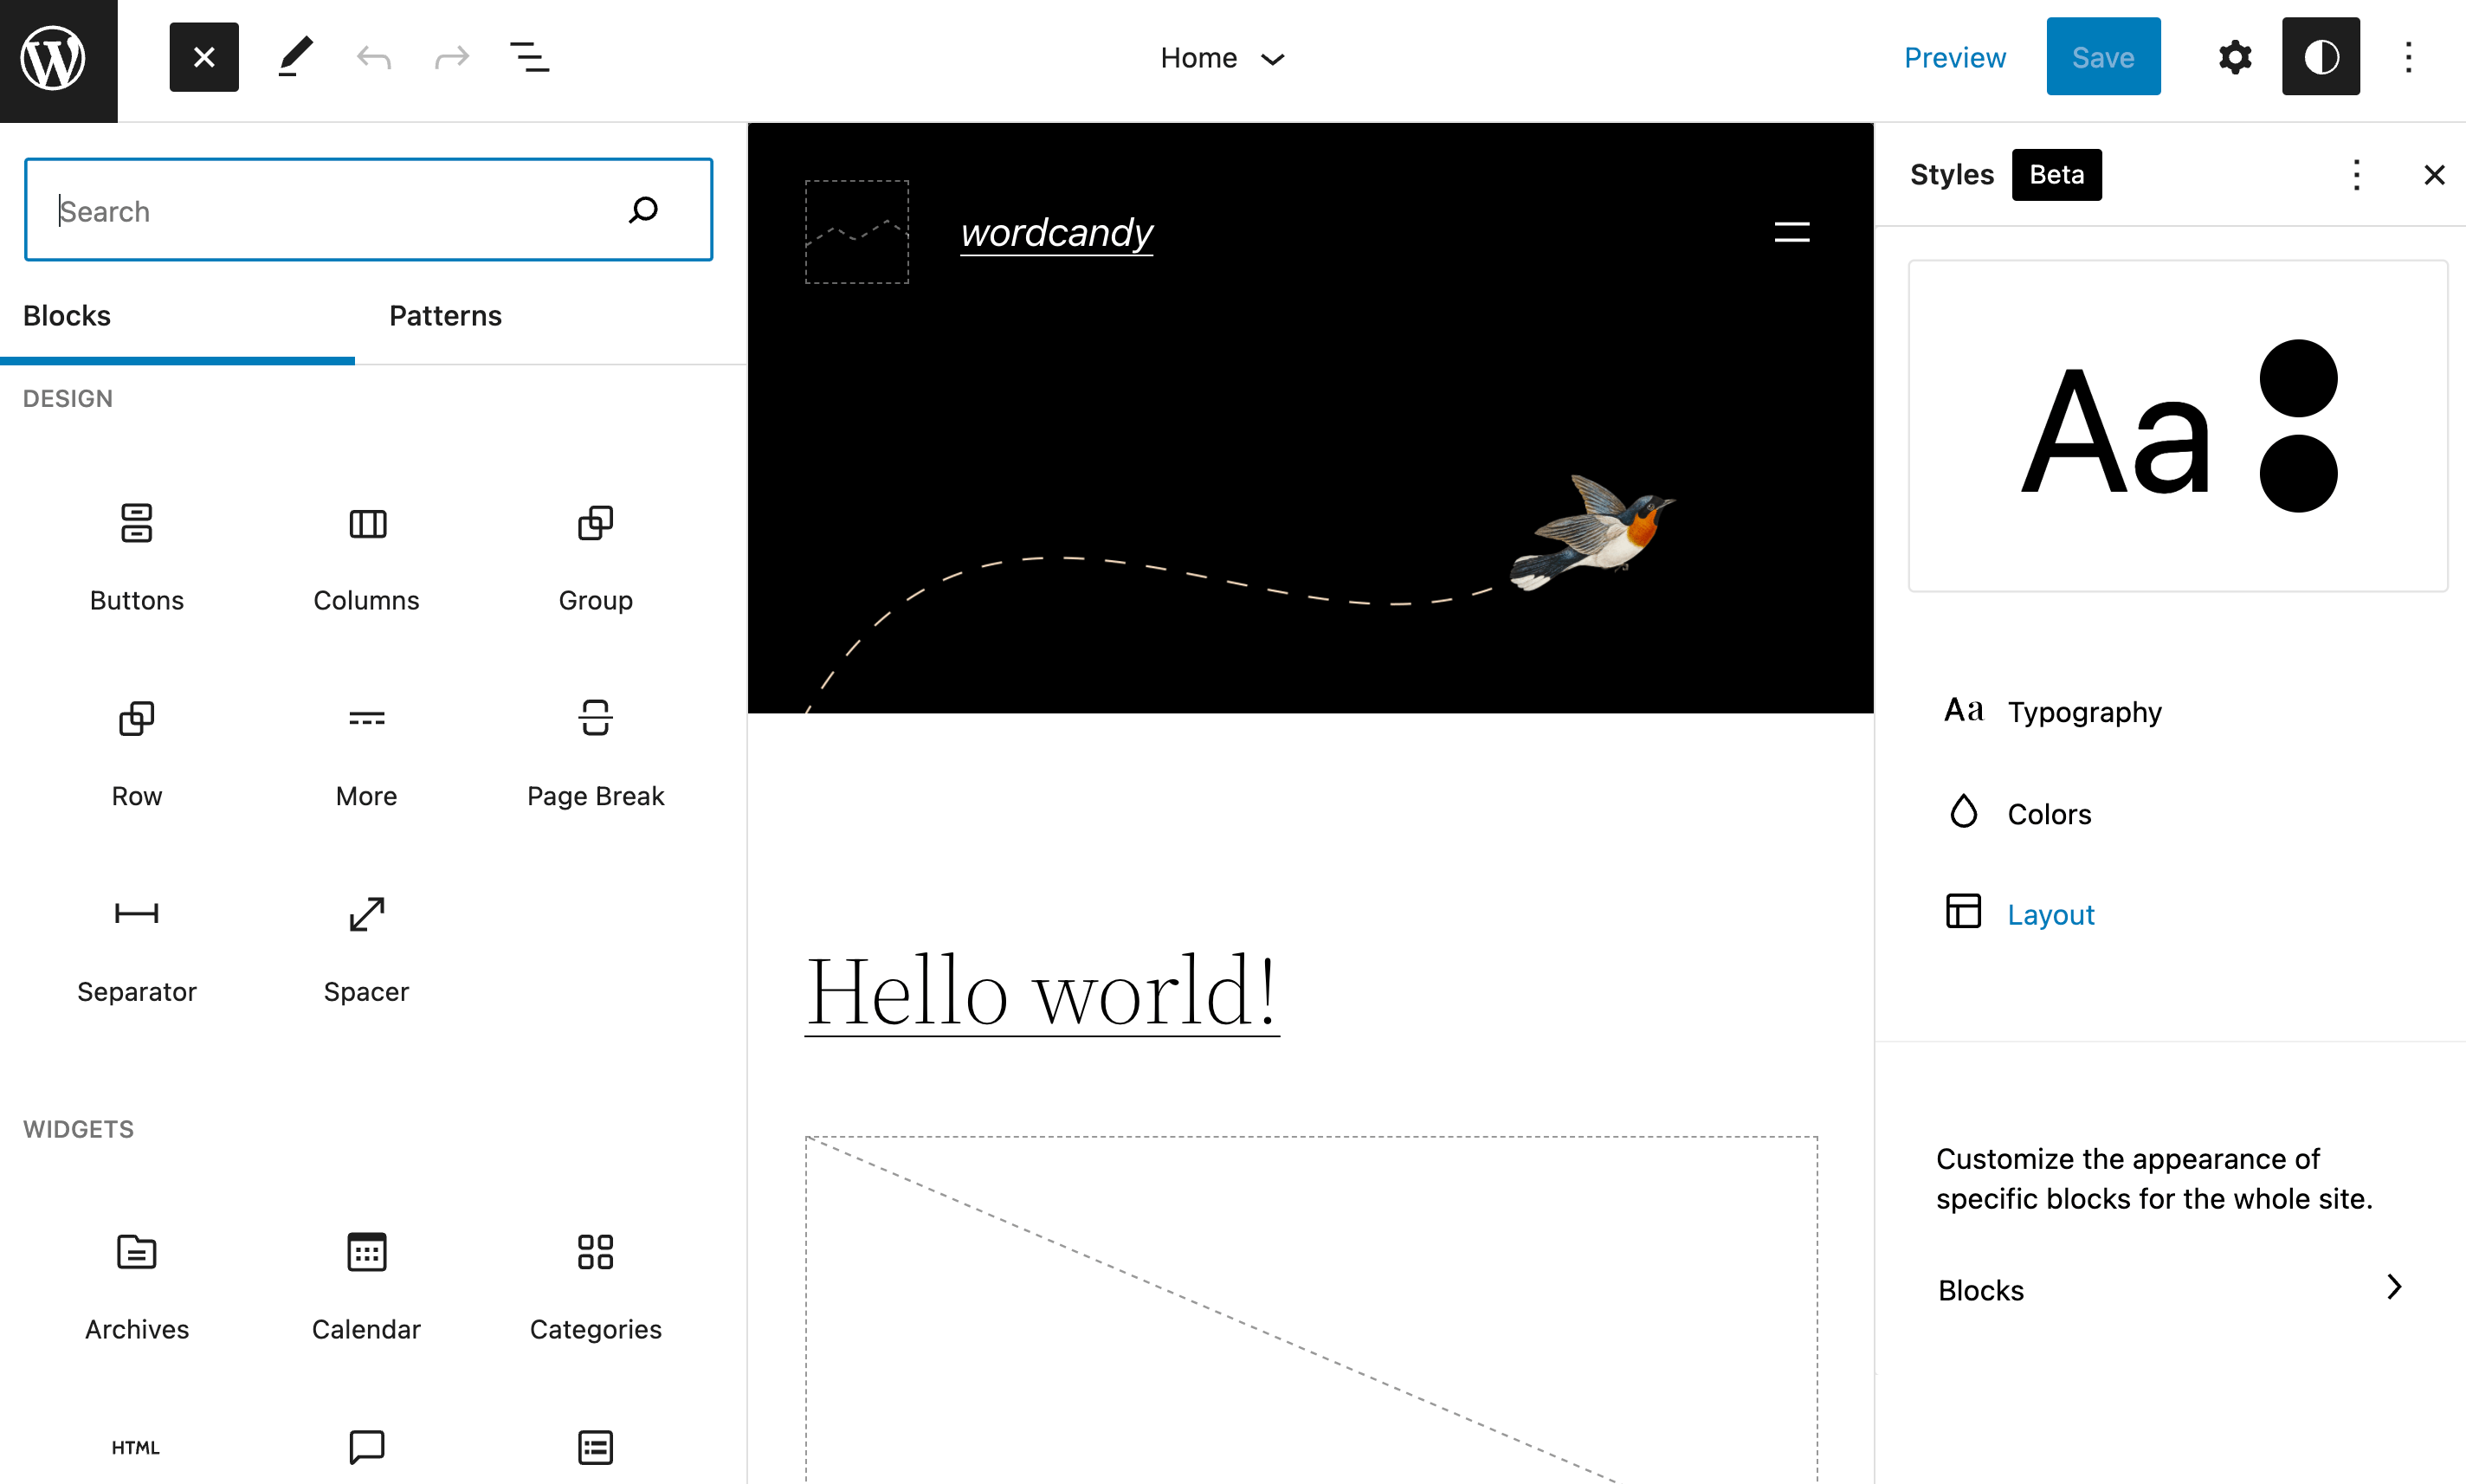Viewport: 2466px width, 1484px height.
Task: Click the Buttons block icon
Action: 136,523
